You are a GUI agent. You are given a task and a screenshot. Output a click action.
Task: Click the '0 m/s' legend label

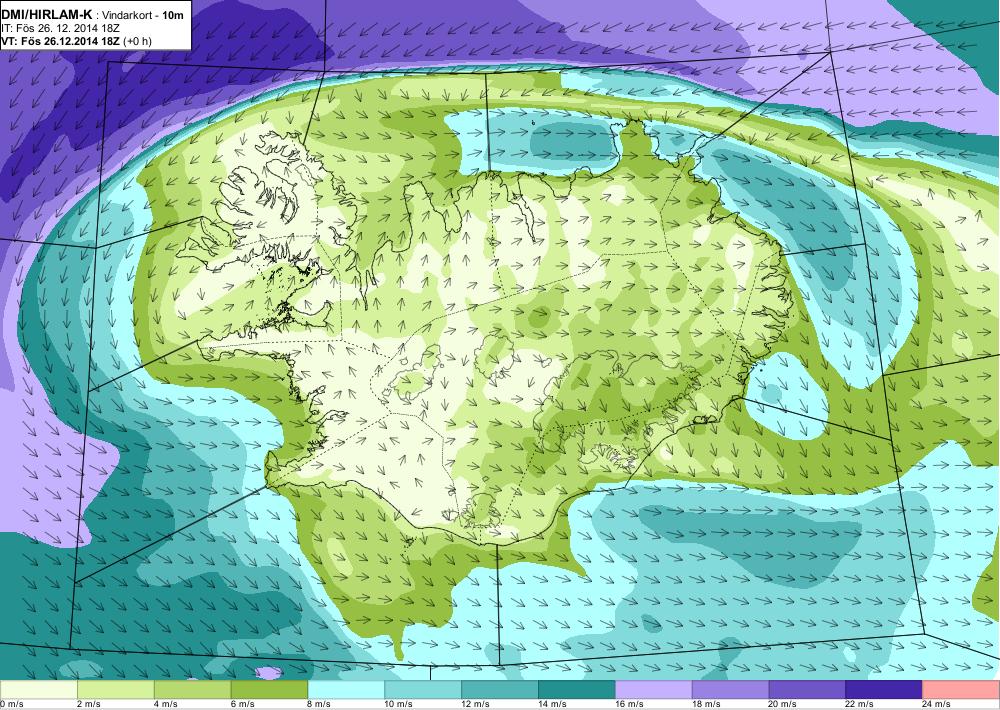[11, 704]
